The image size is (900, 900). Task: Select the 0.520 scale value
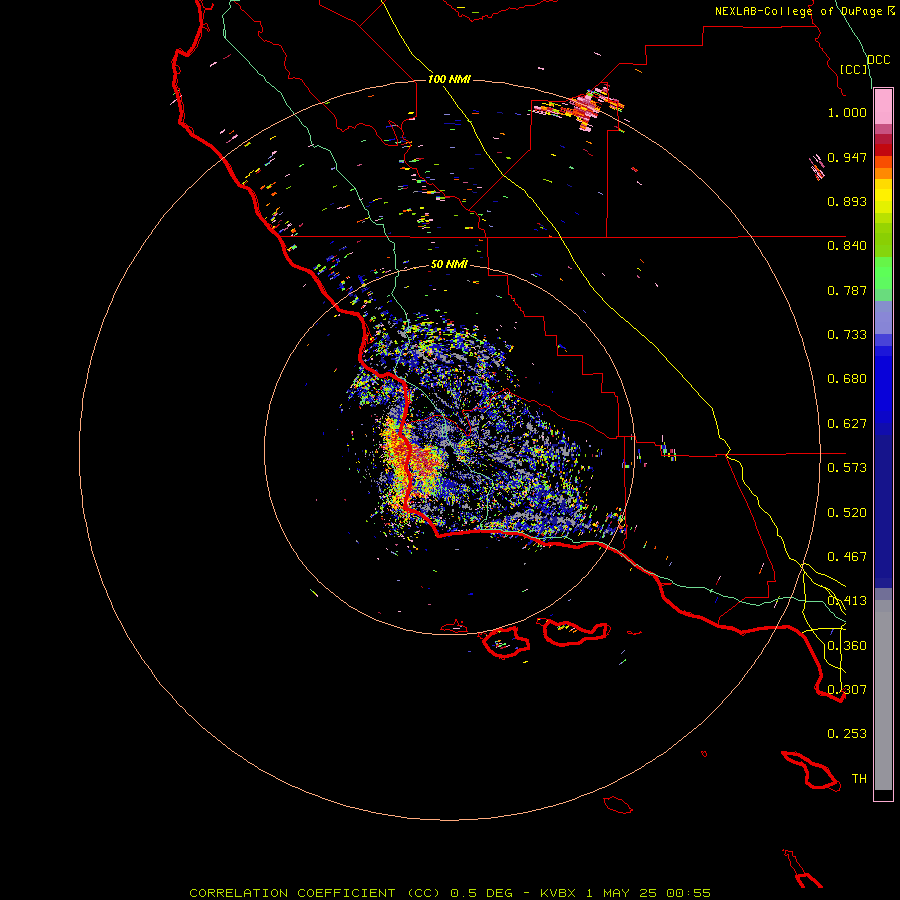(x=847, y=513)
